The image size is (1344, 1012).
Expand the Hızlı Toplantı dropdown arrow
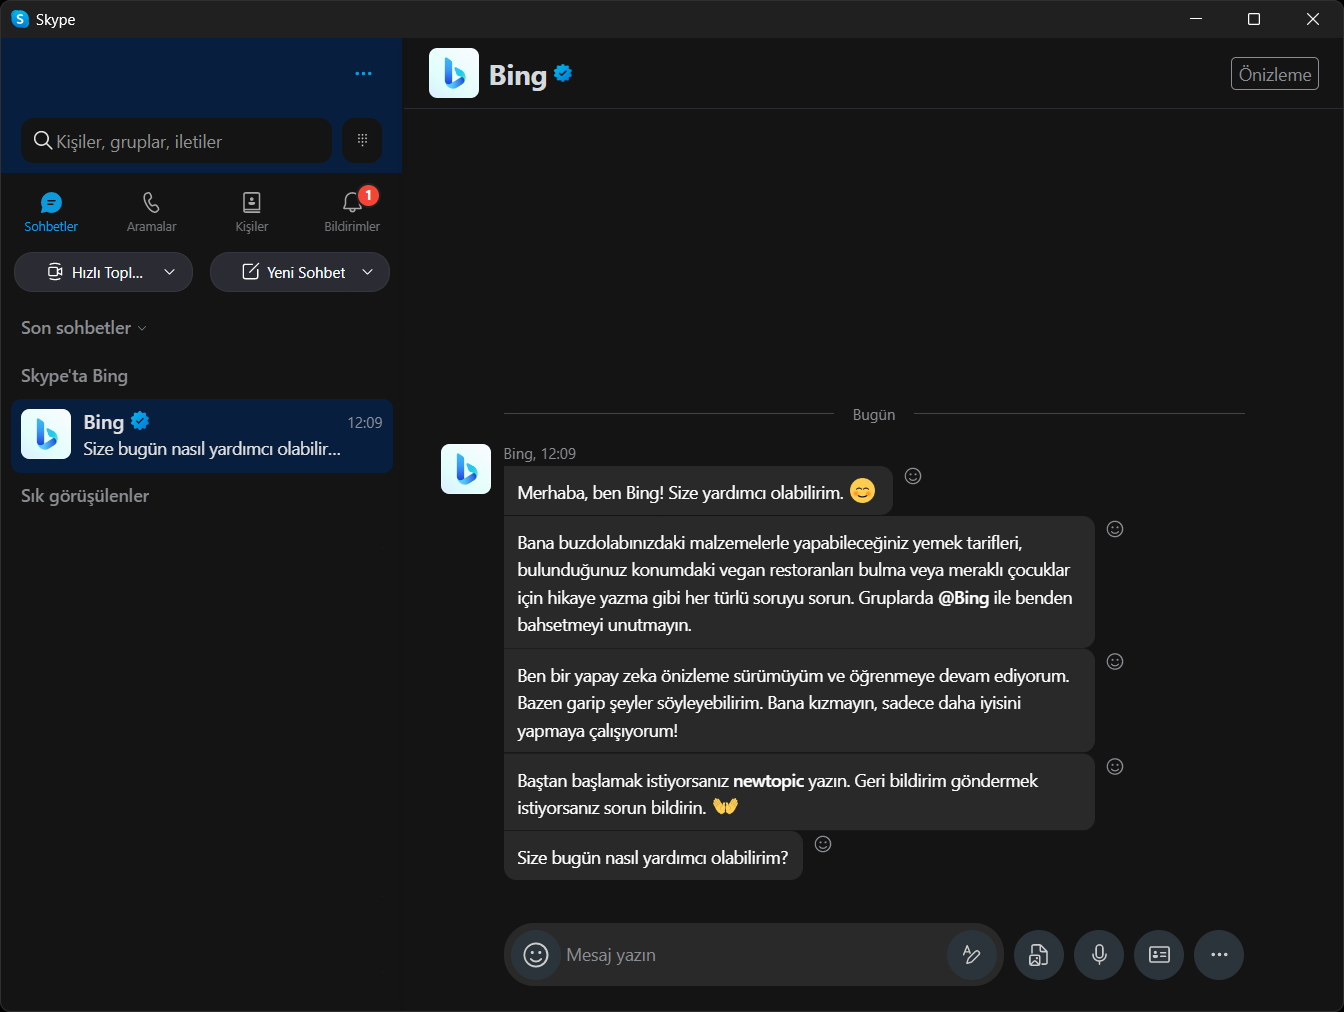coord(170,272)
